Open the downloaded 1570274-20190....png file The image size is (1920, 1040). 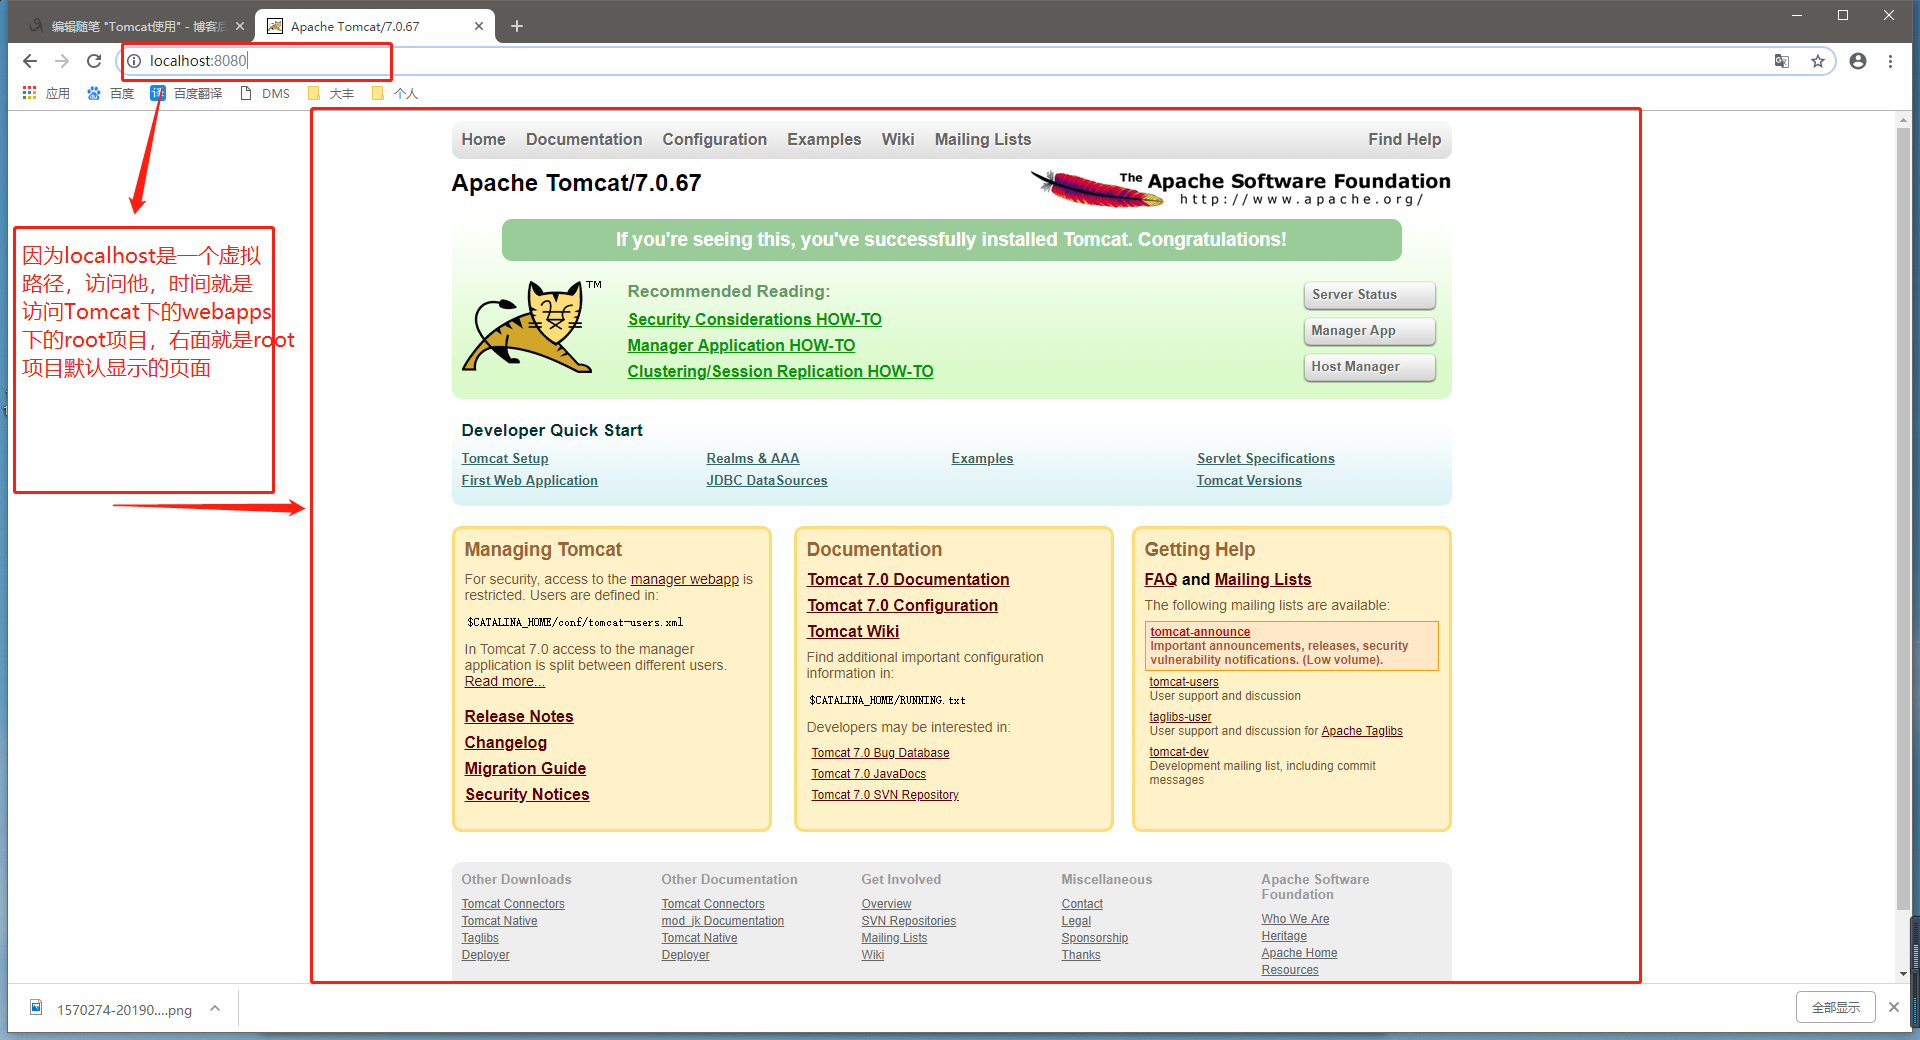coord(111,1009)
